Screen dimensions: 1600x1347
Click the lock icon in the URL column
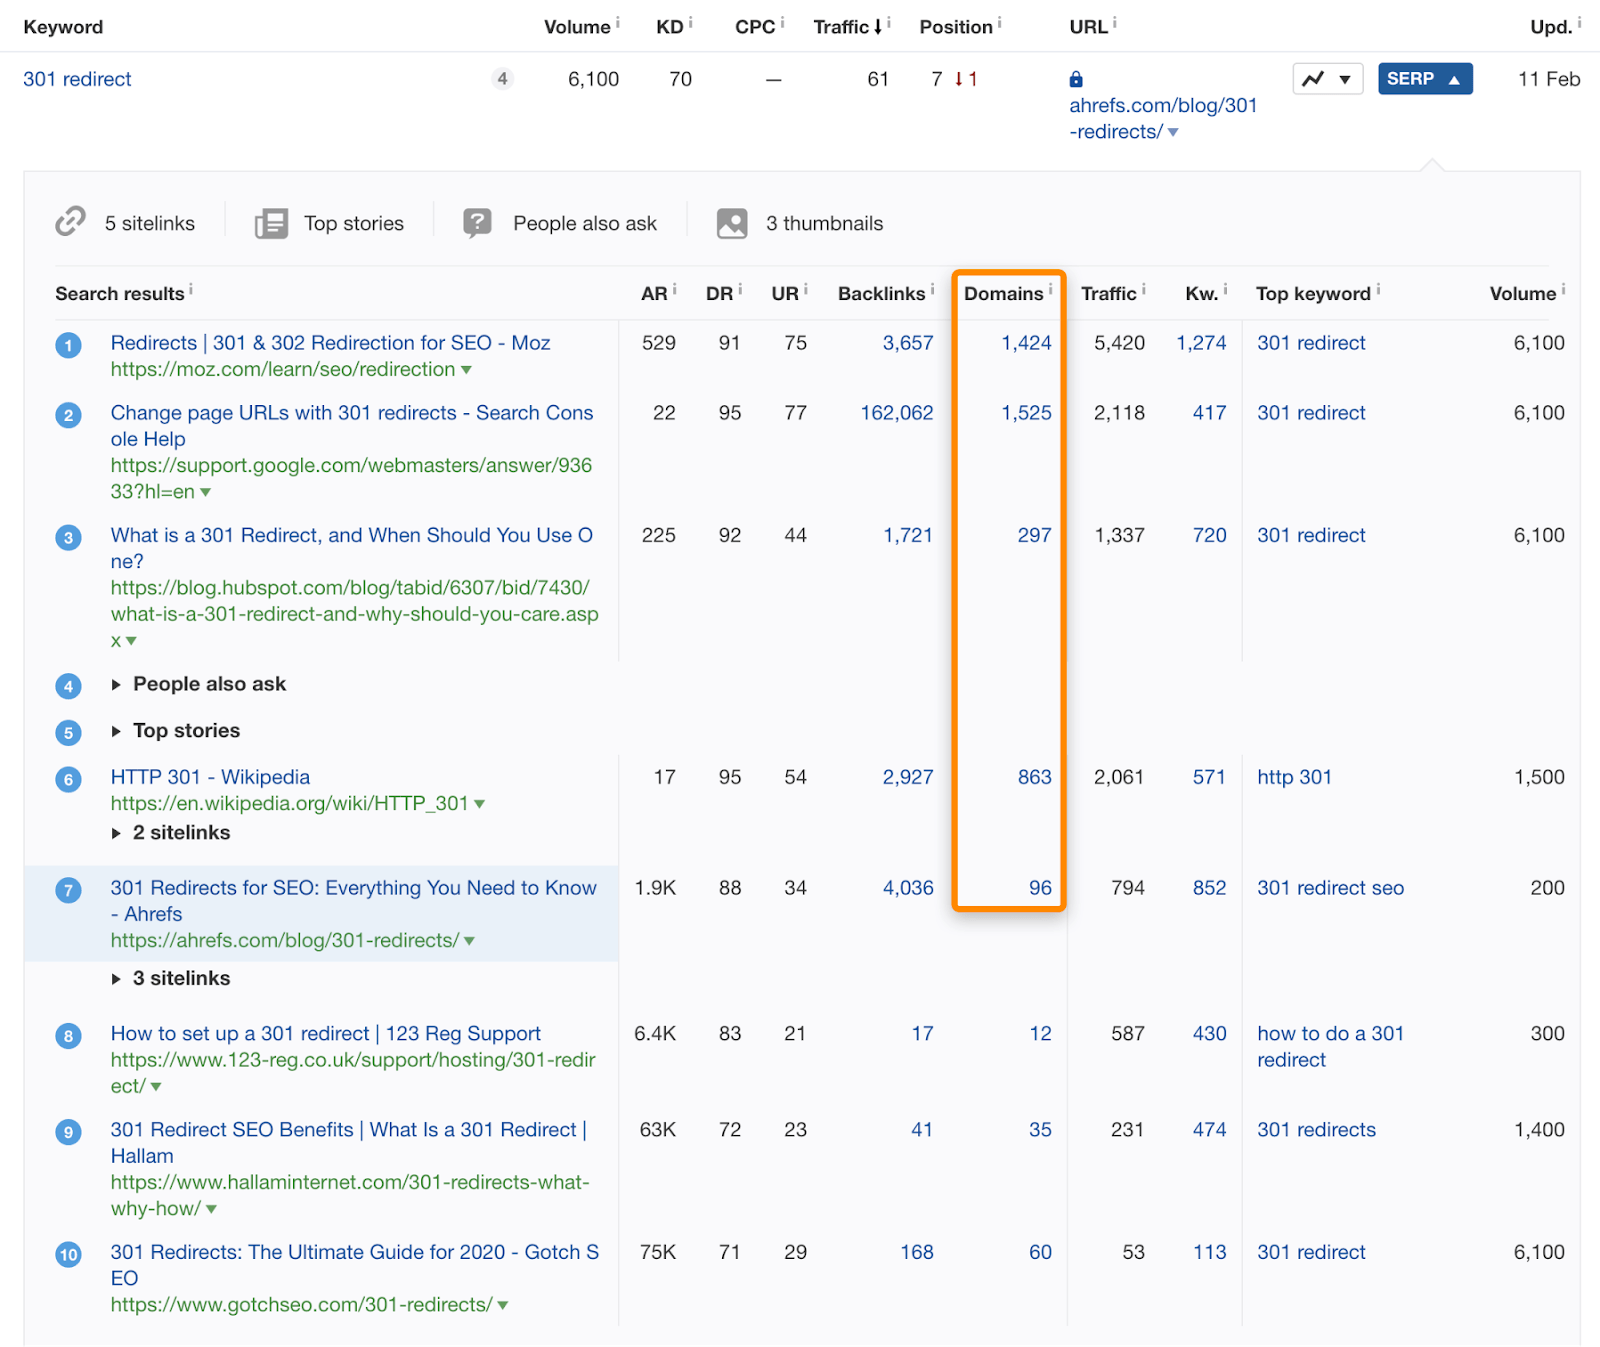(1075, 78)
